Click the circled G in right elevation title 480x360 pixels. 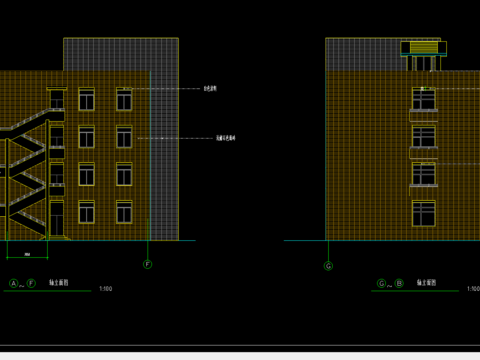[381, 283]
